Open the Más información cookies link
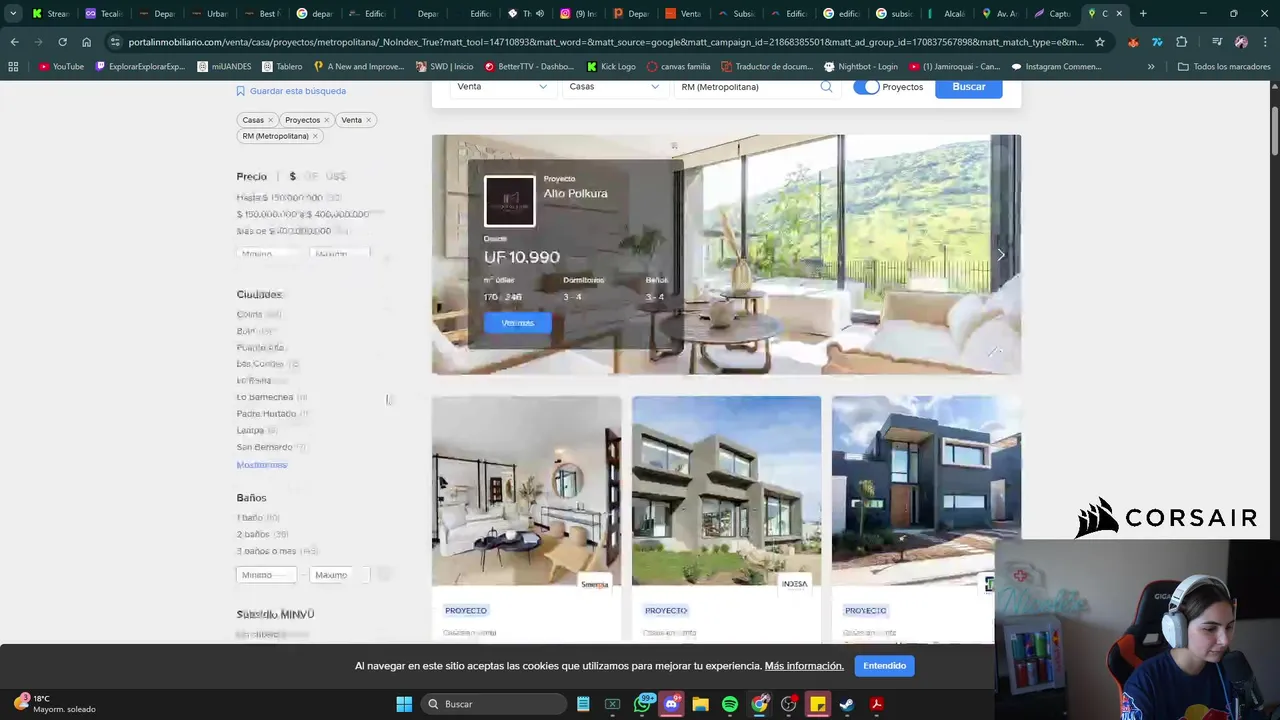 click(x=804, y=666)
